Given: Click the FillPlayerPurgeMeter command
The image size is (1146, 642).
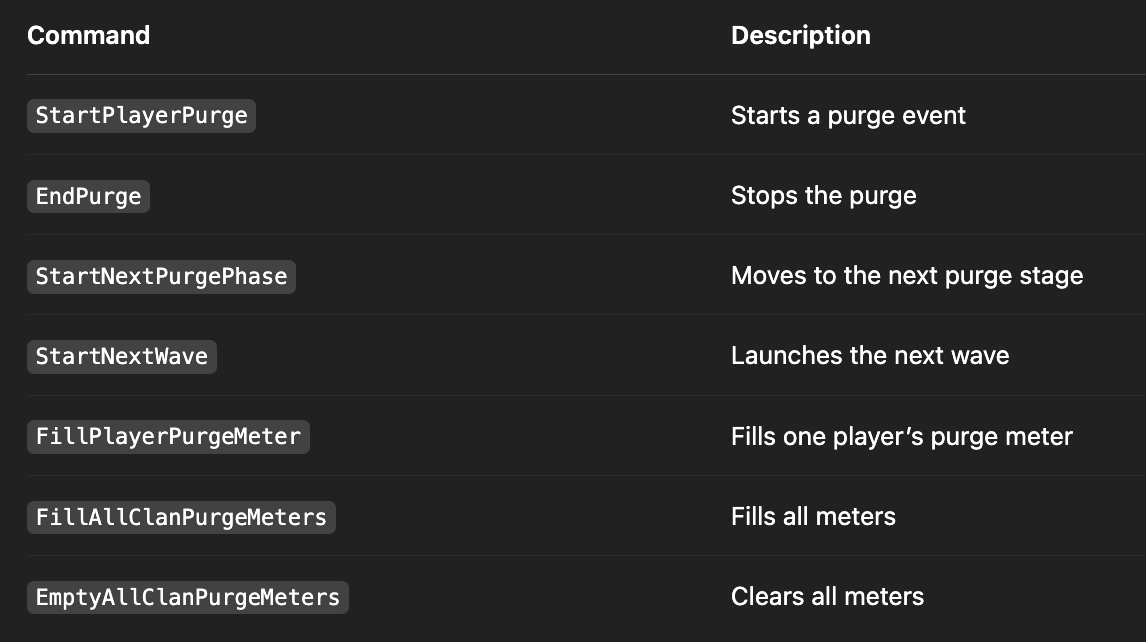Looking at the screenshot, I should click(x=168, y=437).
